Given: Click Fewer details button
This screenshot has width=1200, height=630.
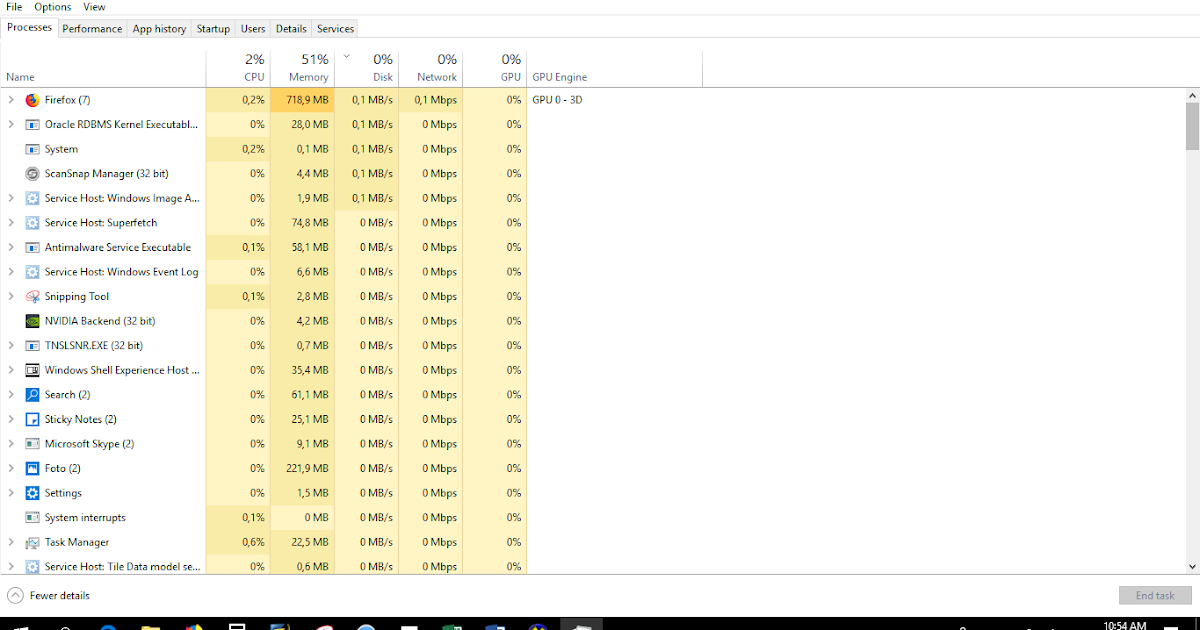Looking at the screenshot, I should pos(48,596).
